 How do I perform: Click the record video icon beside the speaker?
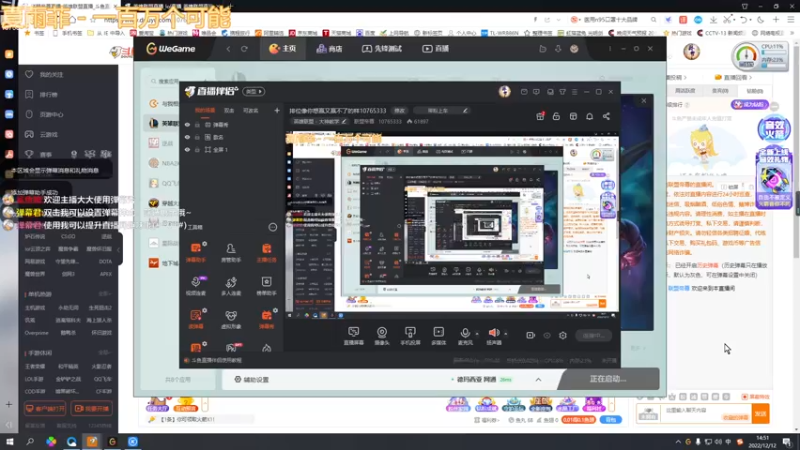[531, 335]
